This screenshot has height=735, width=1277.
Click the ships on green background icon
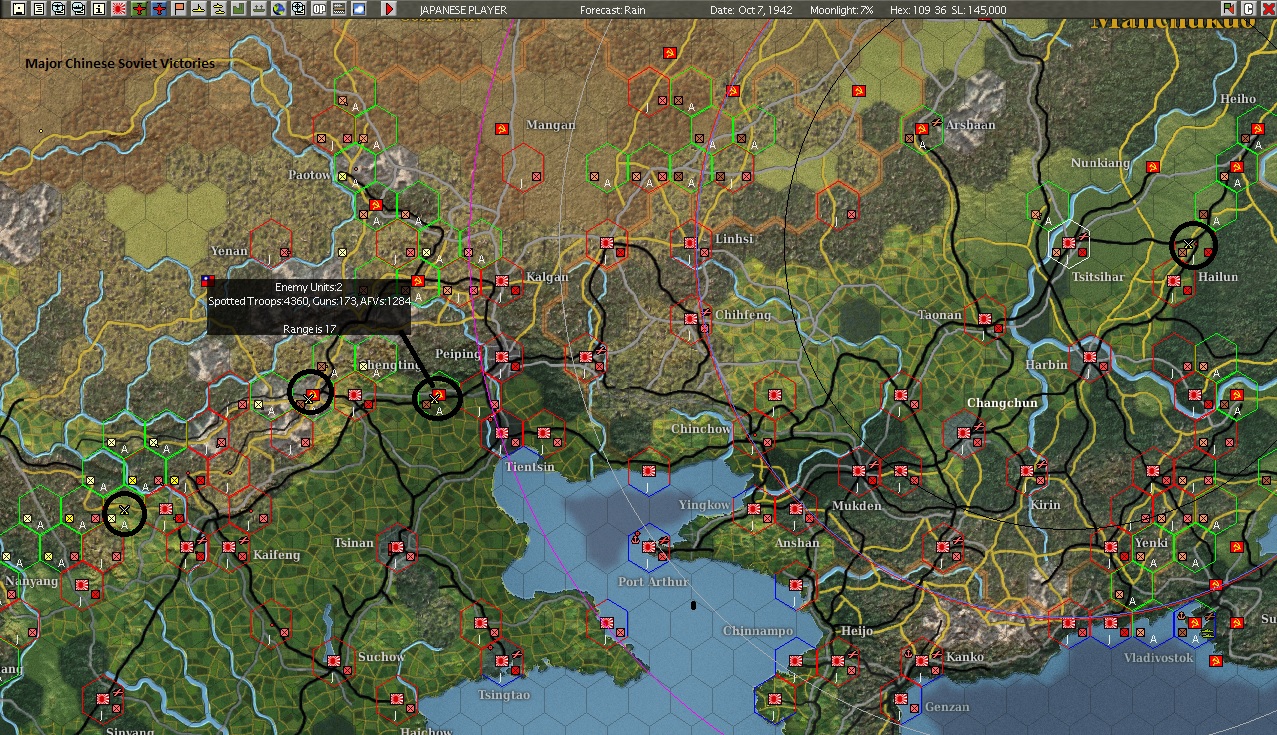point(259,9)
